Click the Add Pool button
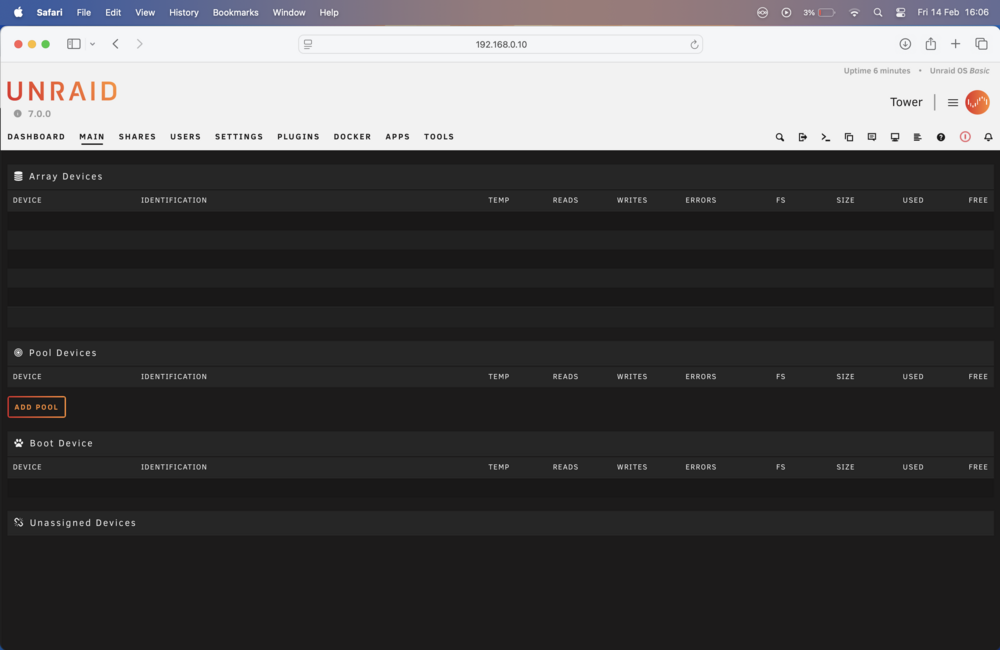Viewport: 1000px width, 650px height. [x=36, y=407]
